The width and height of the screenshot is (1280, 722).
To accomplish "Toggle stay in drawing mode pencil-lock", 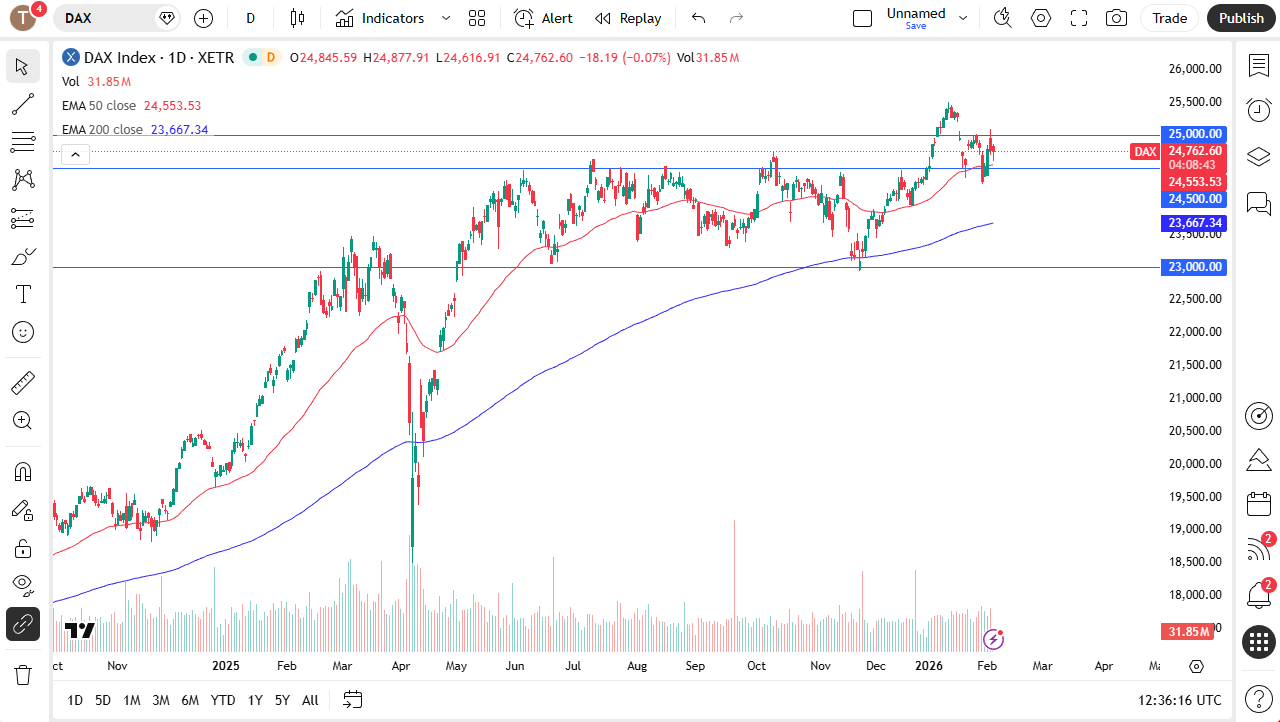I will click(22, 510).
